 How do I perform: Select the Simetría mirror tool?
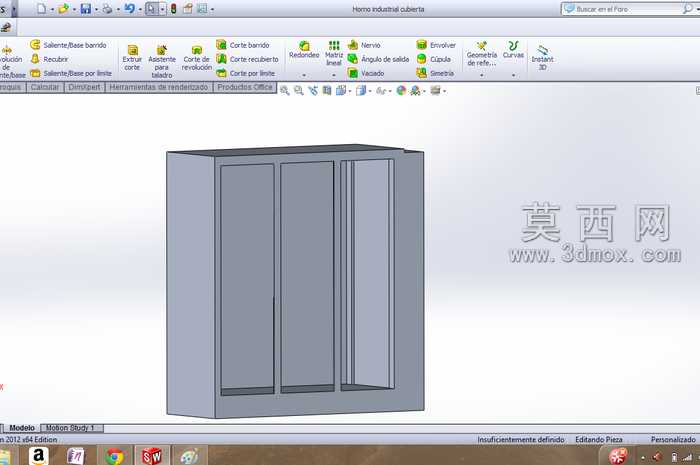click(435, 73)
